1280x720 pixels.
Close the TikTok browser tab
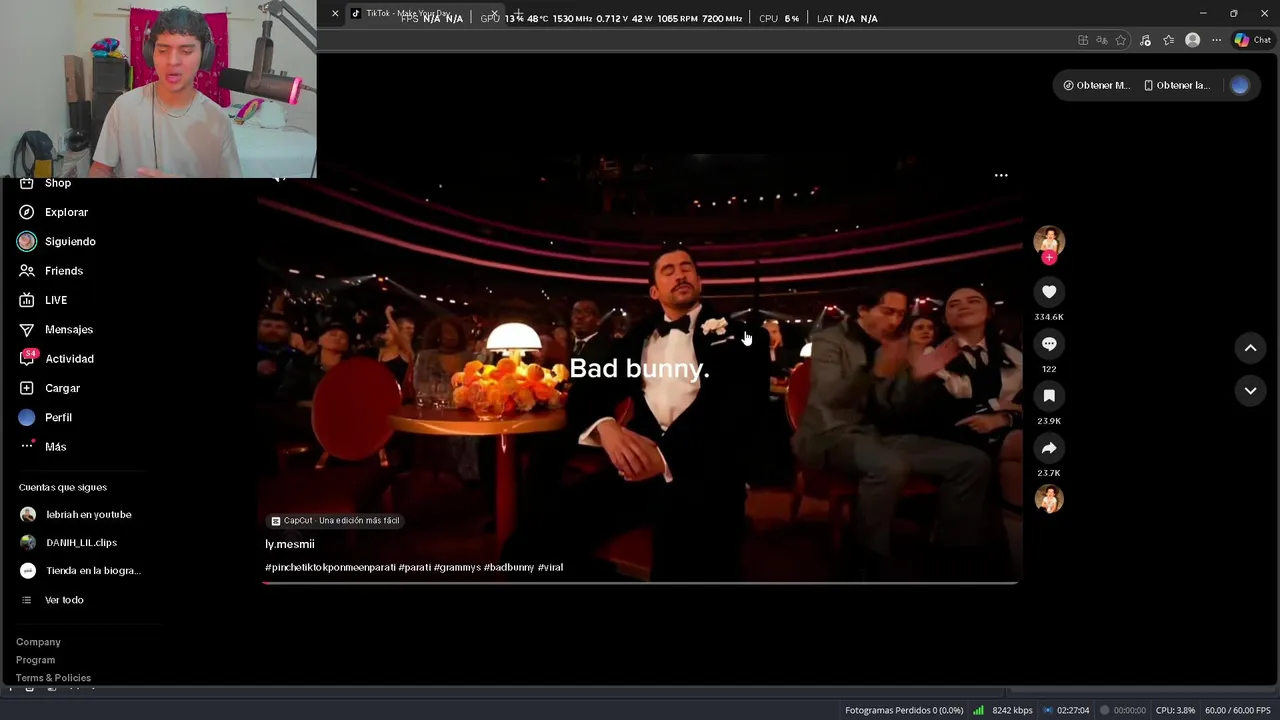point(494,14)
